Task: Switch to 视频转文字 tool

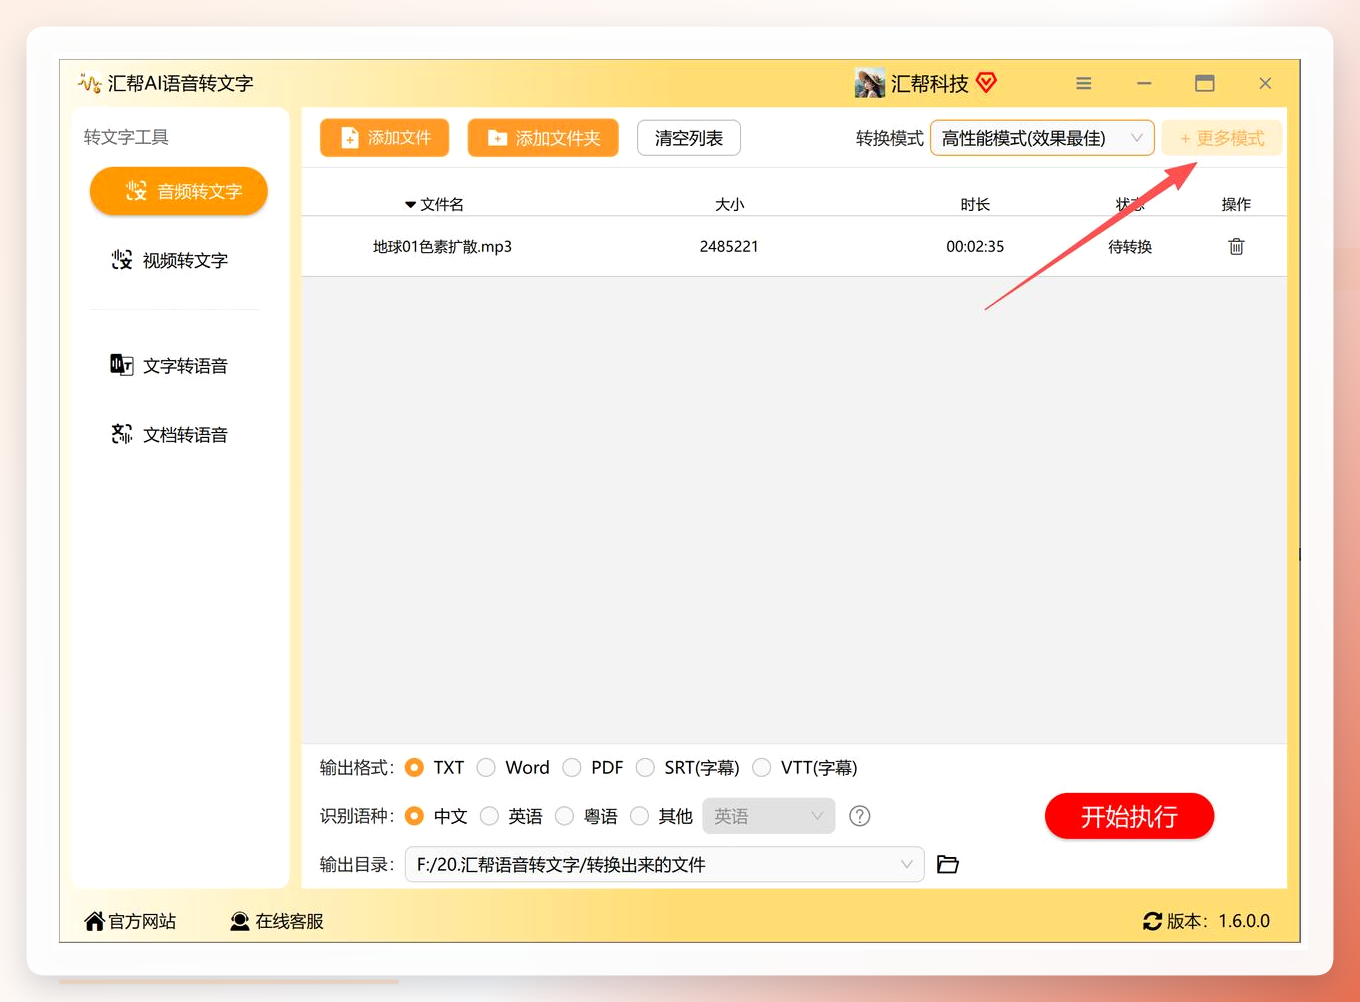Action: tap(170, 260)
